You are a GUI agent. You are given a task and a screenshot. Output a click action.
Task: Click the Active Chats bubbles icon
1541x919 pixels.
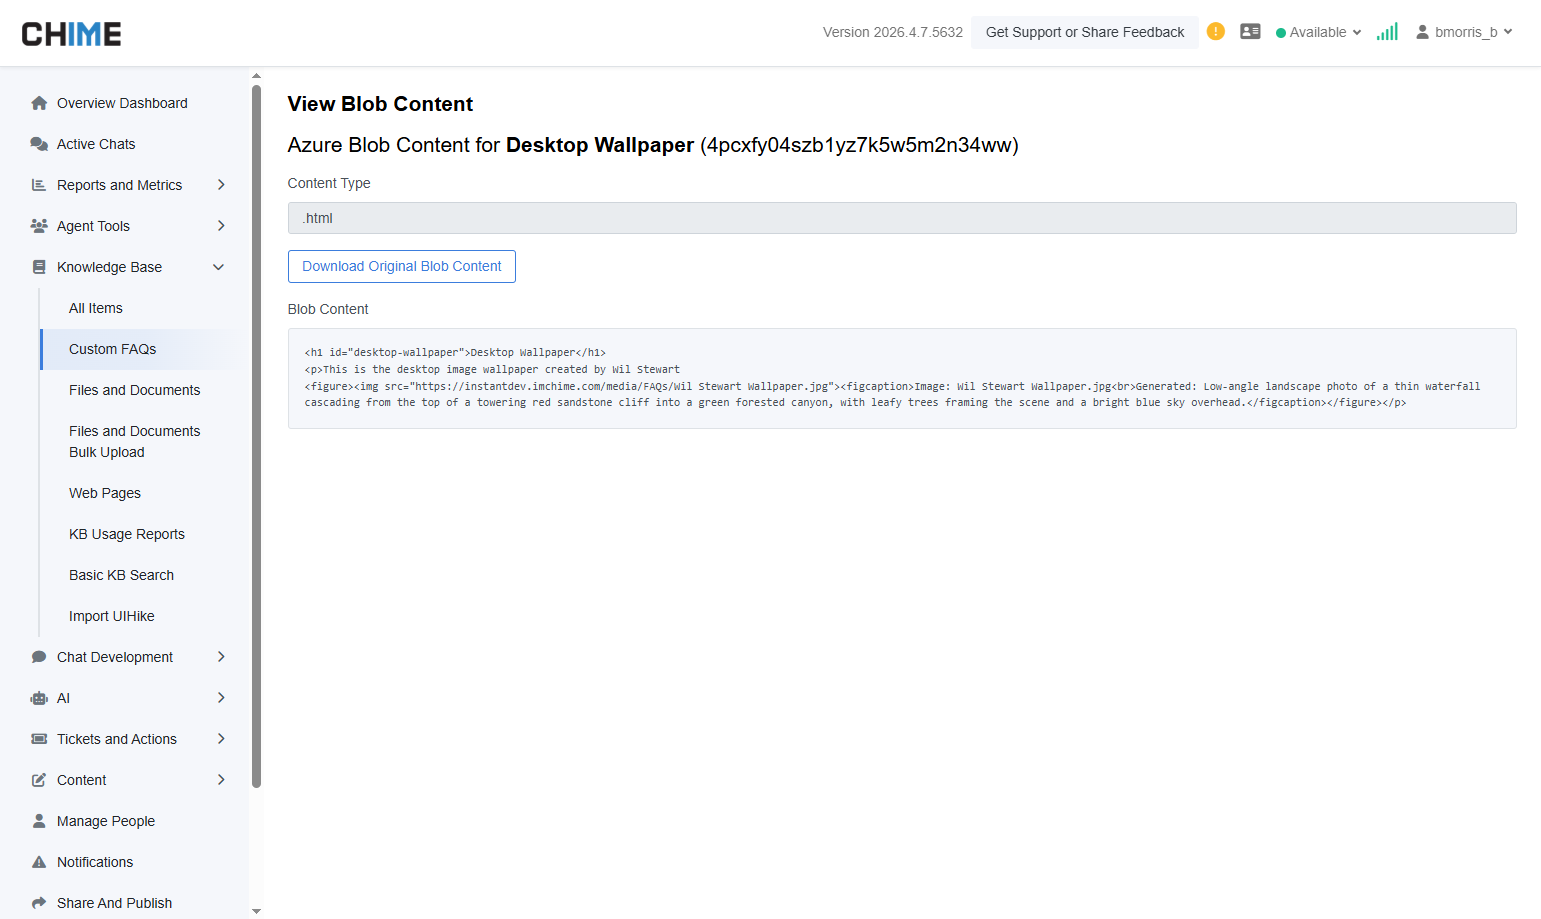click(x=39, y=144)
